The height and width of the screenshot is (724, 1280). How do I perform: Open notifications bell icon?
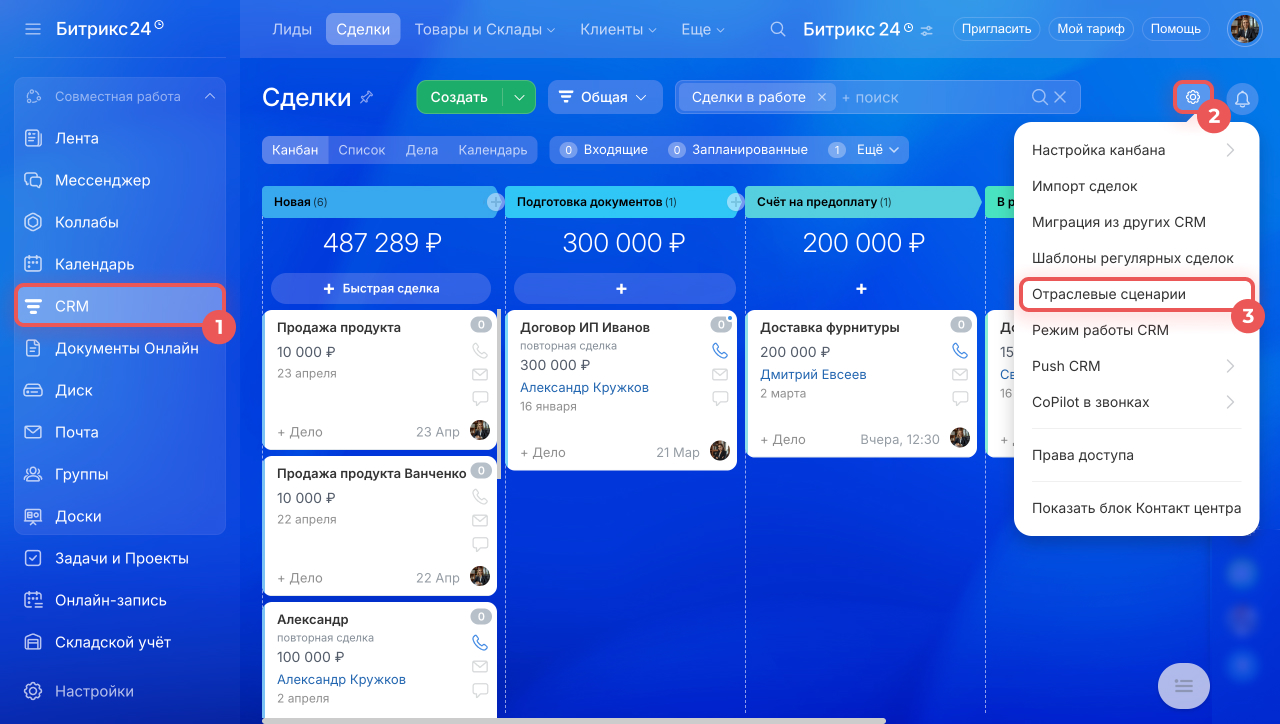coord(1242,98)
